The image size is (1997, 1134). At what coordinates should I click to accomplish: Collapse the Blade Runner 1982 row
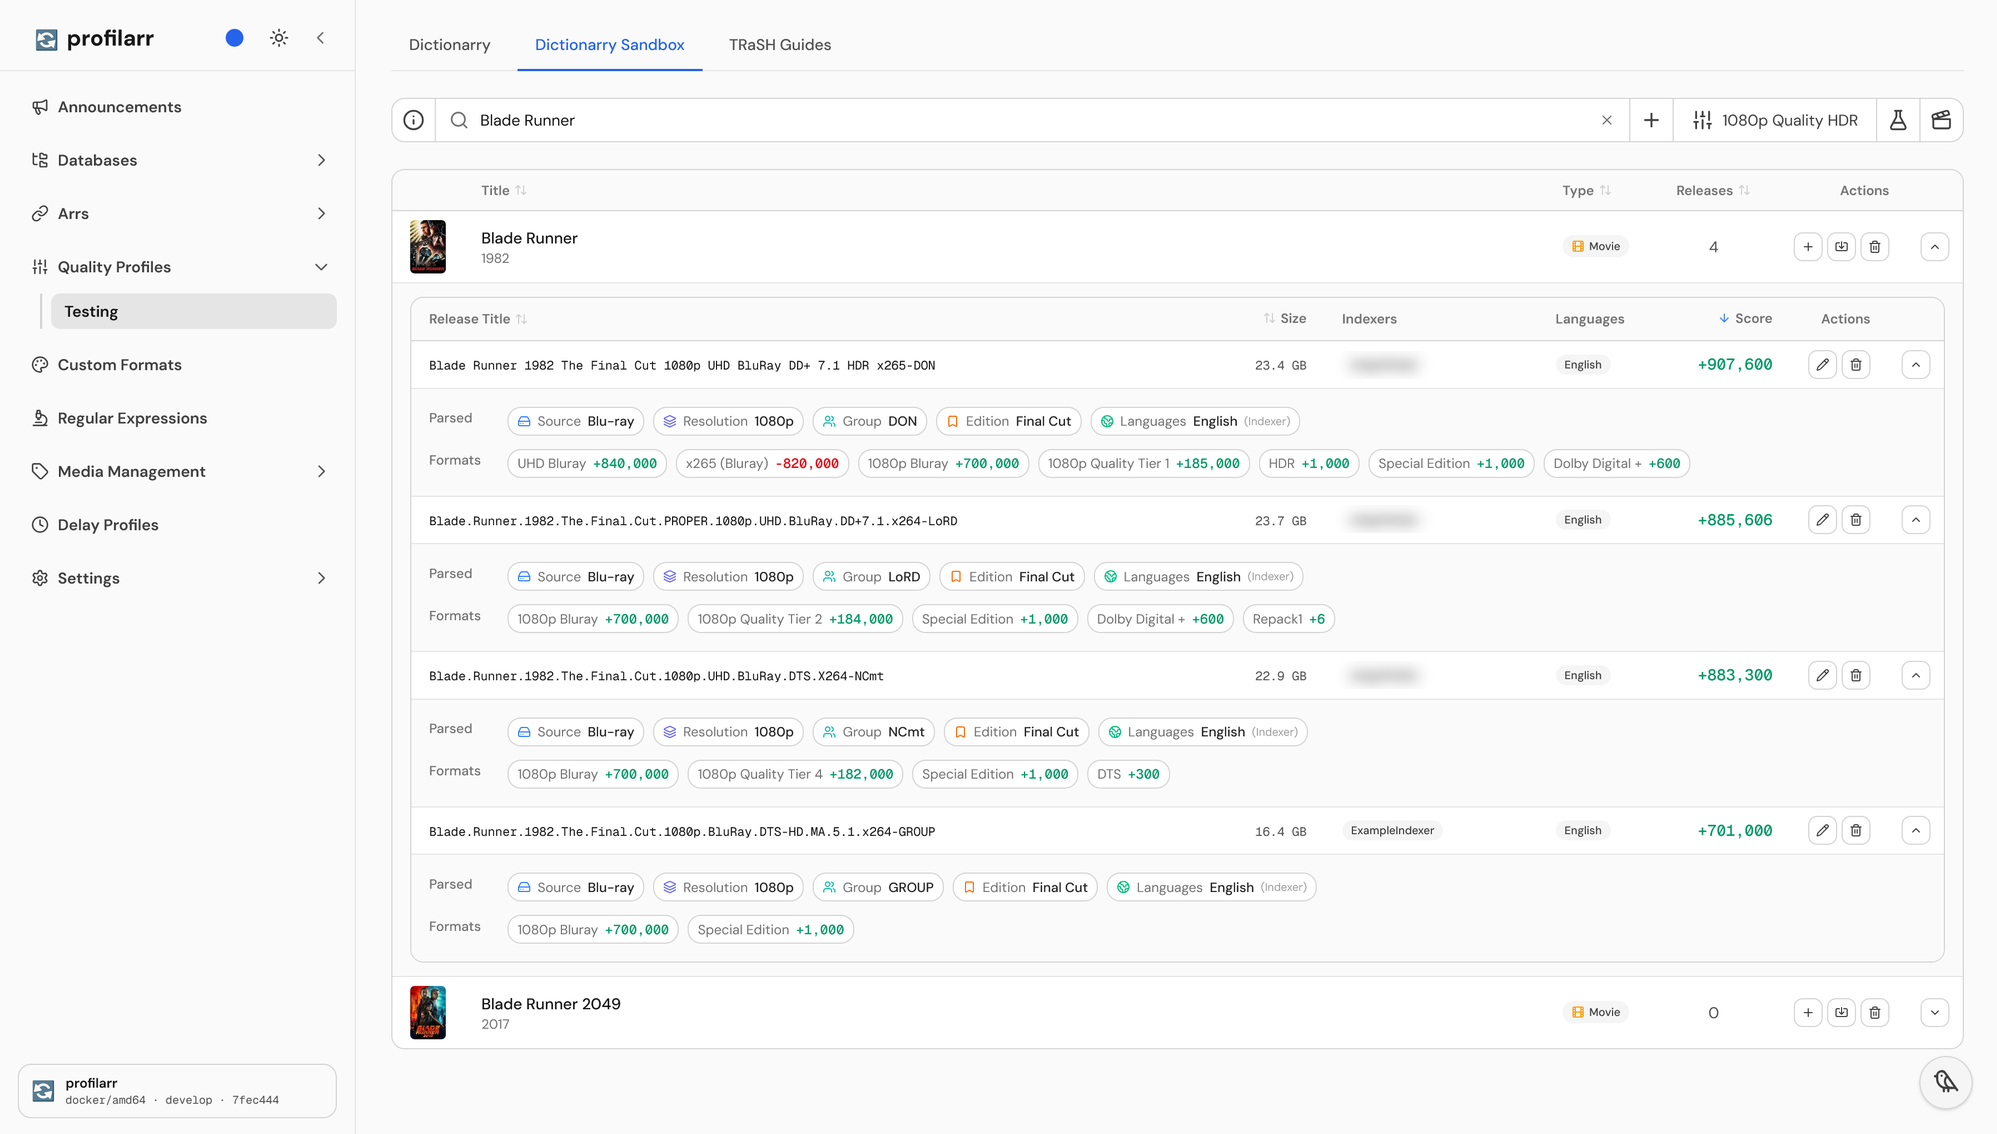1934,247
